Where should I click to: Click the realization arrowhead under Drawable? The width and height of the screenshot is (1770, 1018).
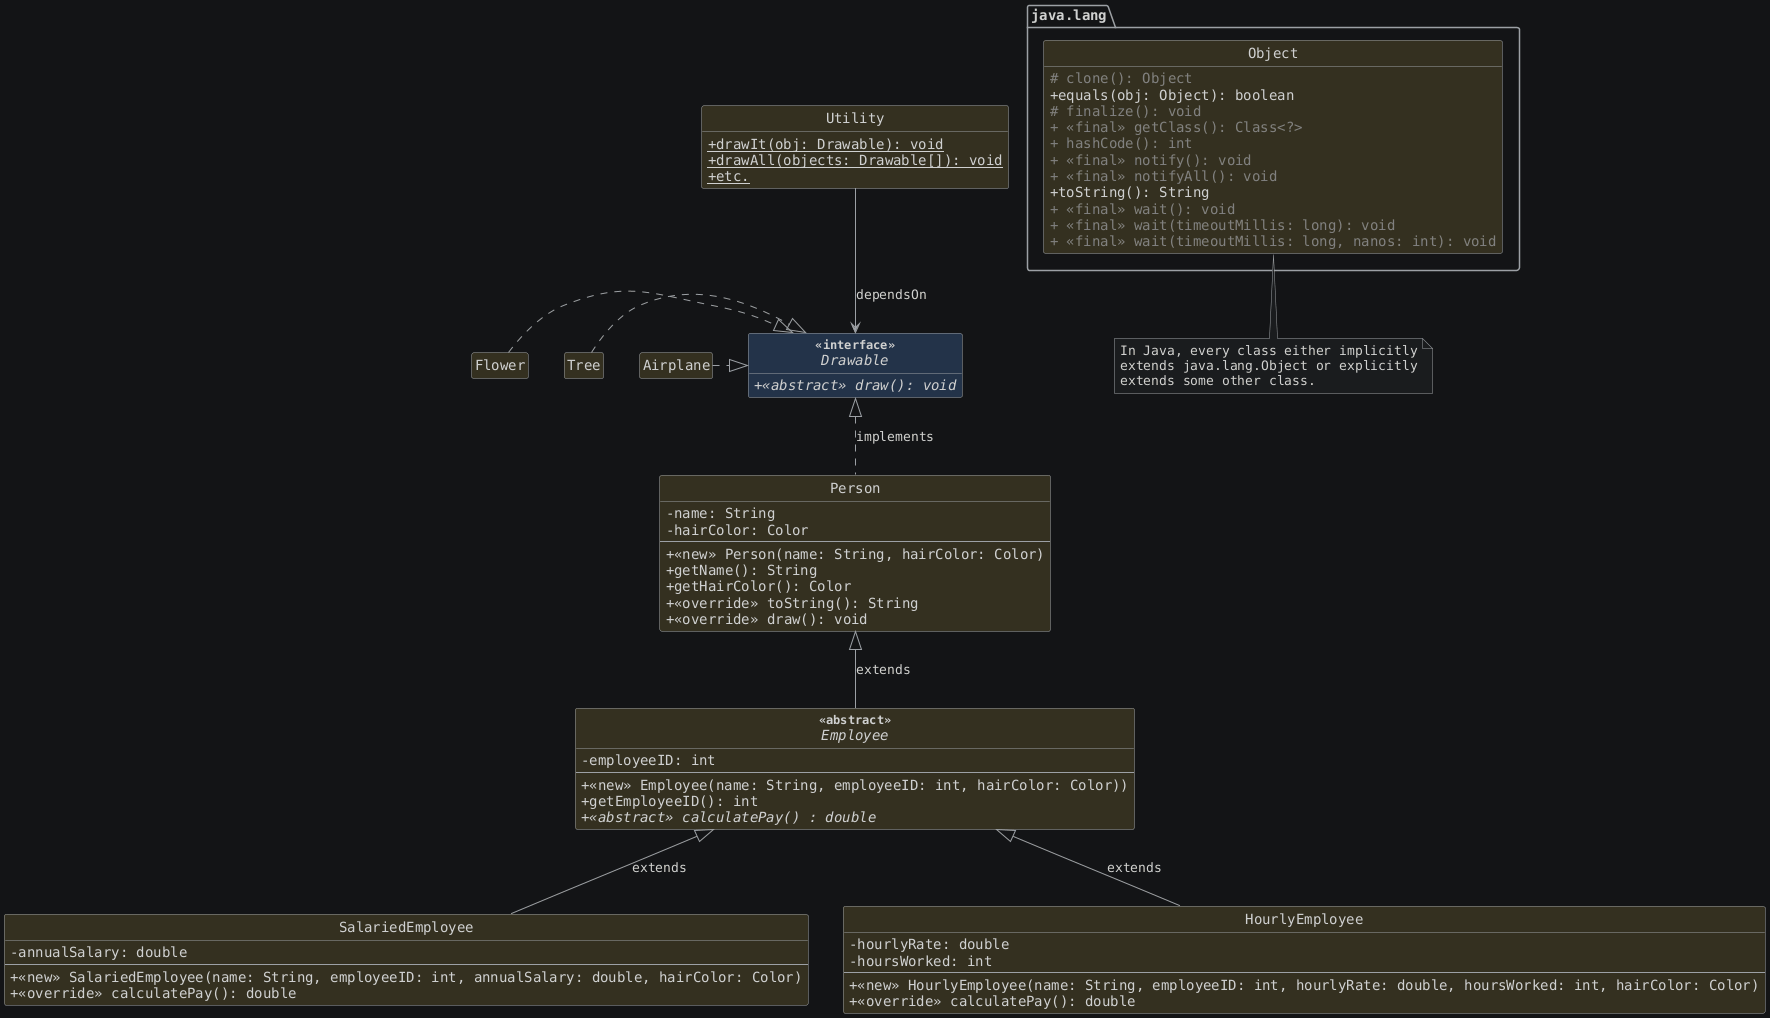[855, 408]
